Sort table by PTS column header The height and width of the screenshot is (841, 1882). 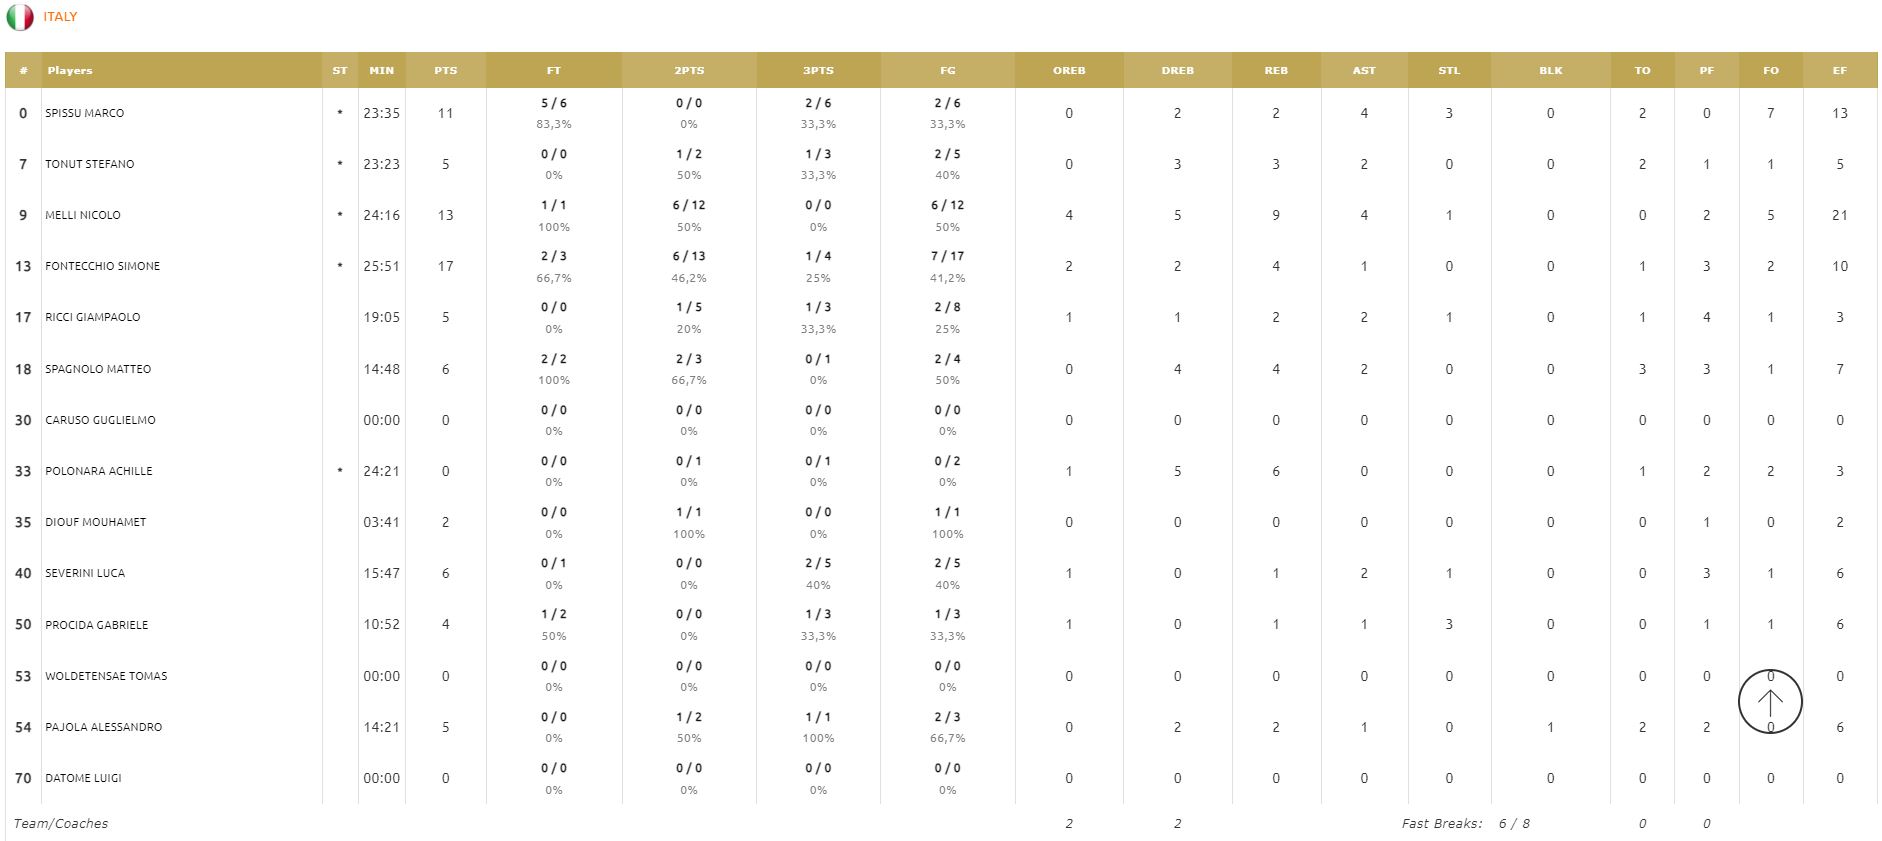[445, 70]
